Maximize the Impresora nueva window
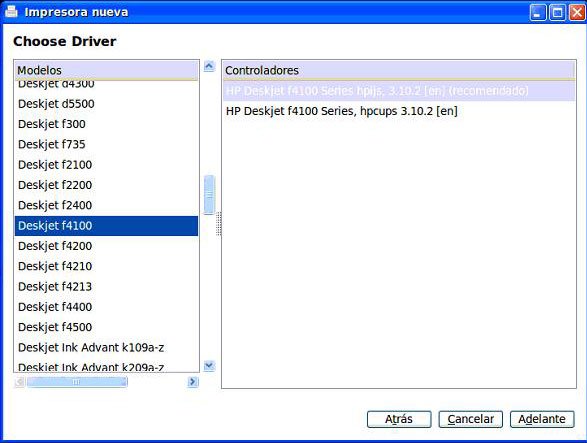 557,12
